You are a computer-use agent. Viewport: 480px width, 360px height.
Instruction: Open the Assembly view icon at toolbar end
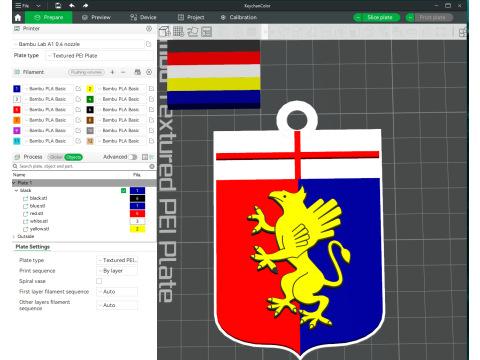(463, 32)
